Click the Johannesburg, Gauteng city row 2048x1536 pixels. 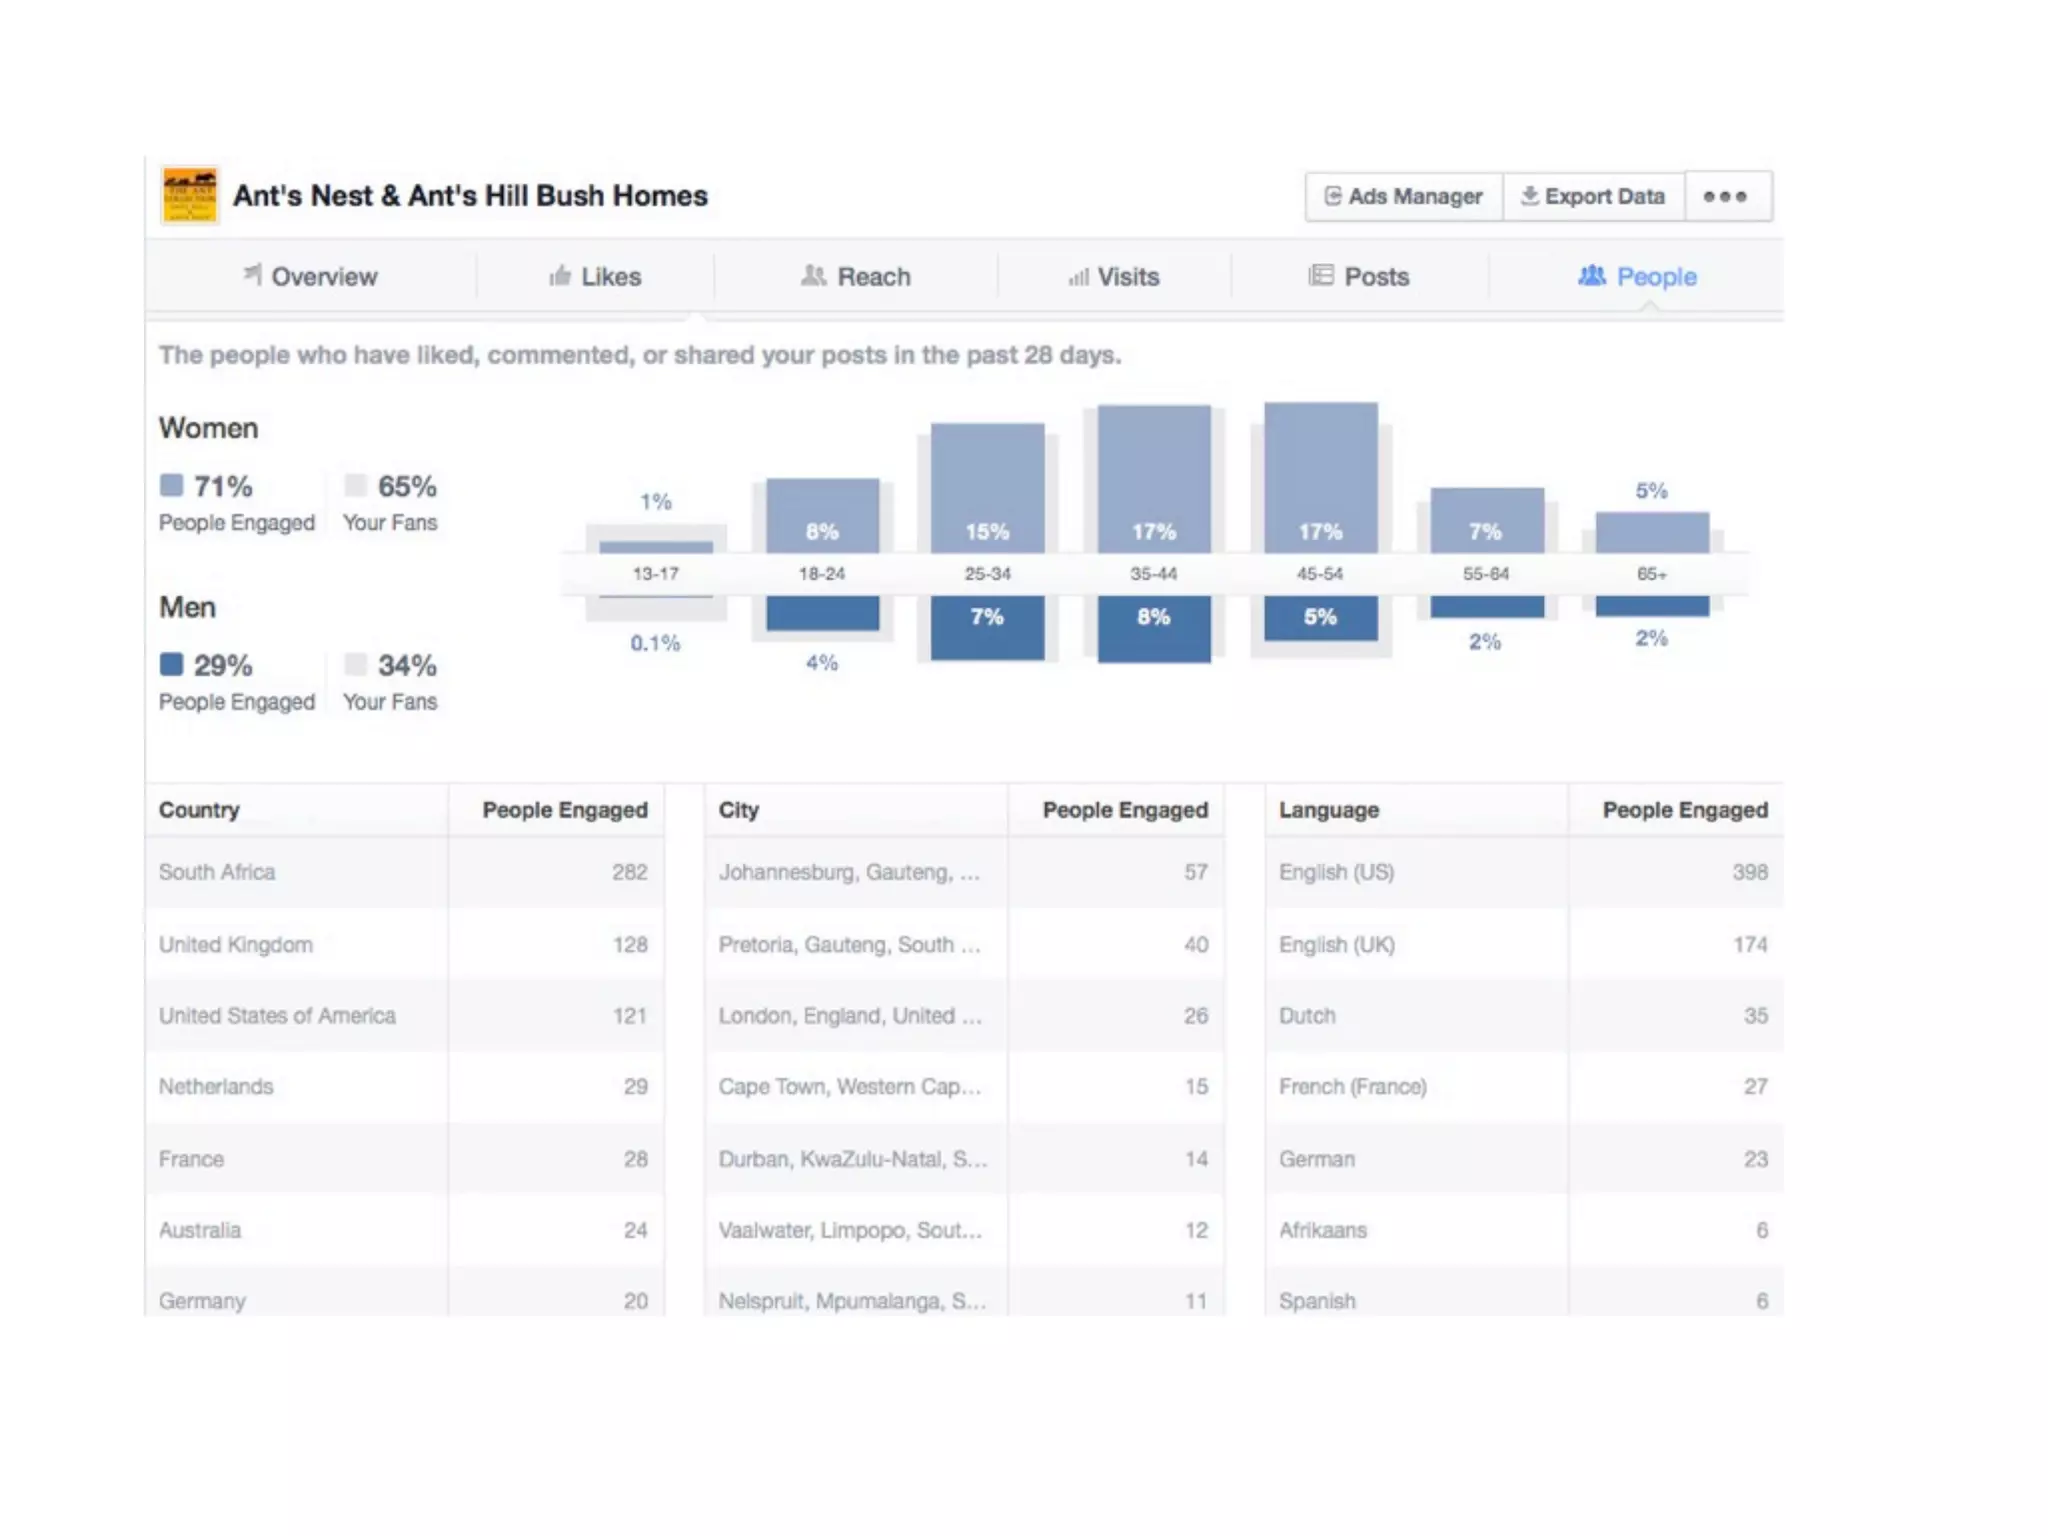click(849, 872)
